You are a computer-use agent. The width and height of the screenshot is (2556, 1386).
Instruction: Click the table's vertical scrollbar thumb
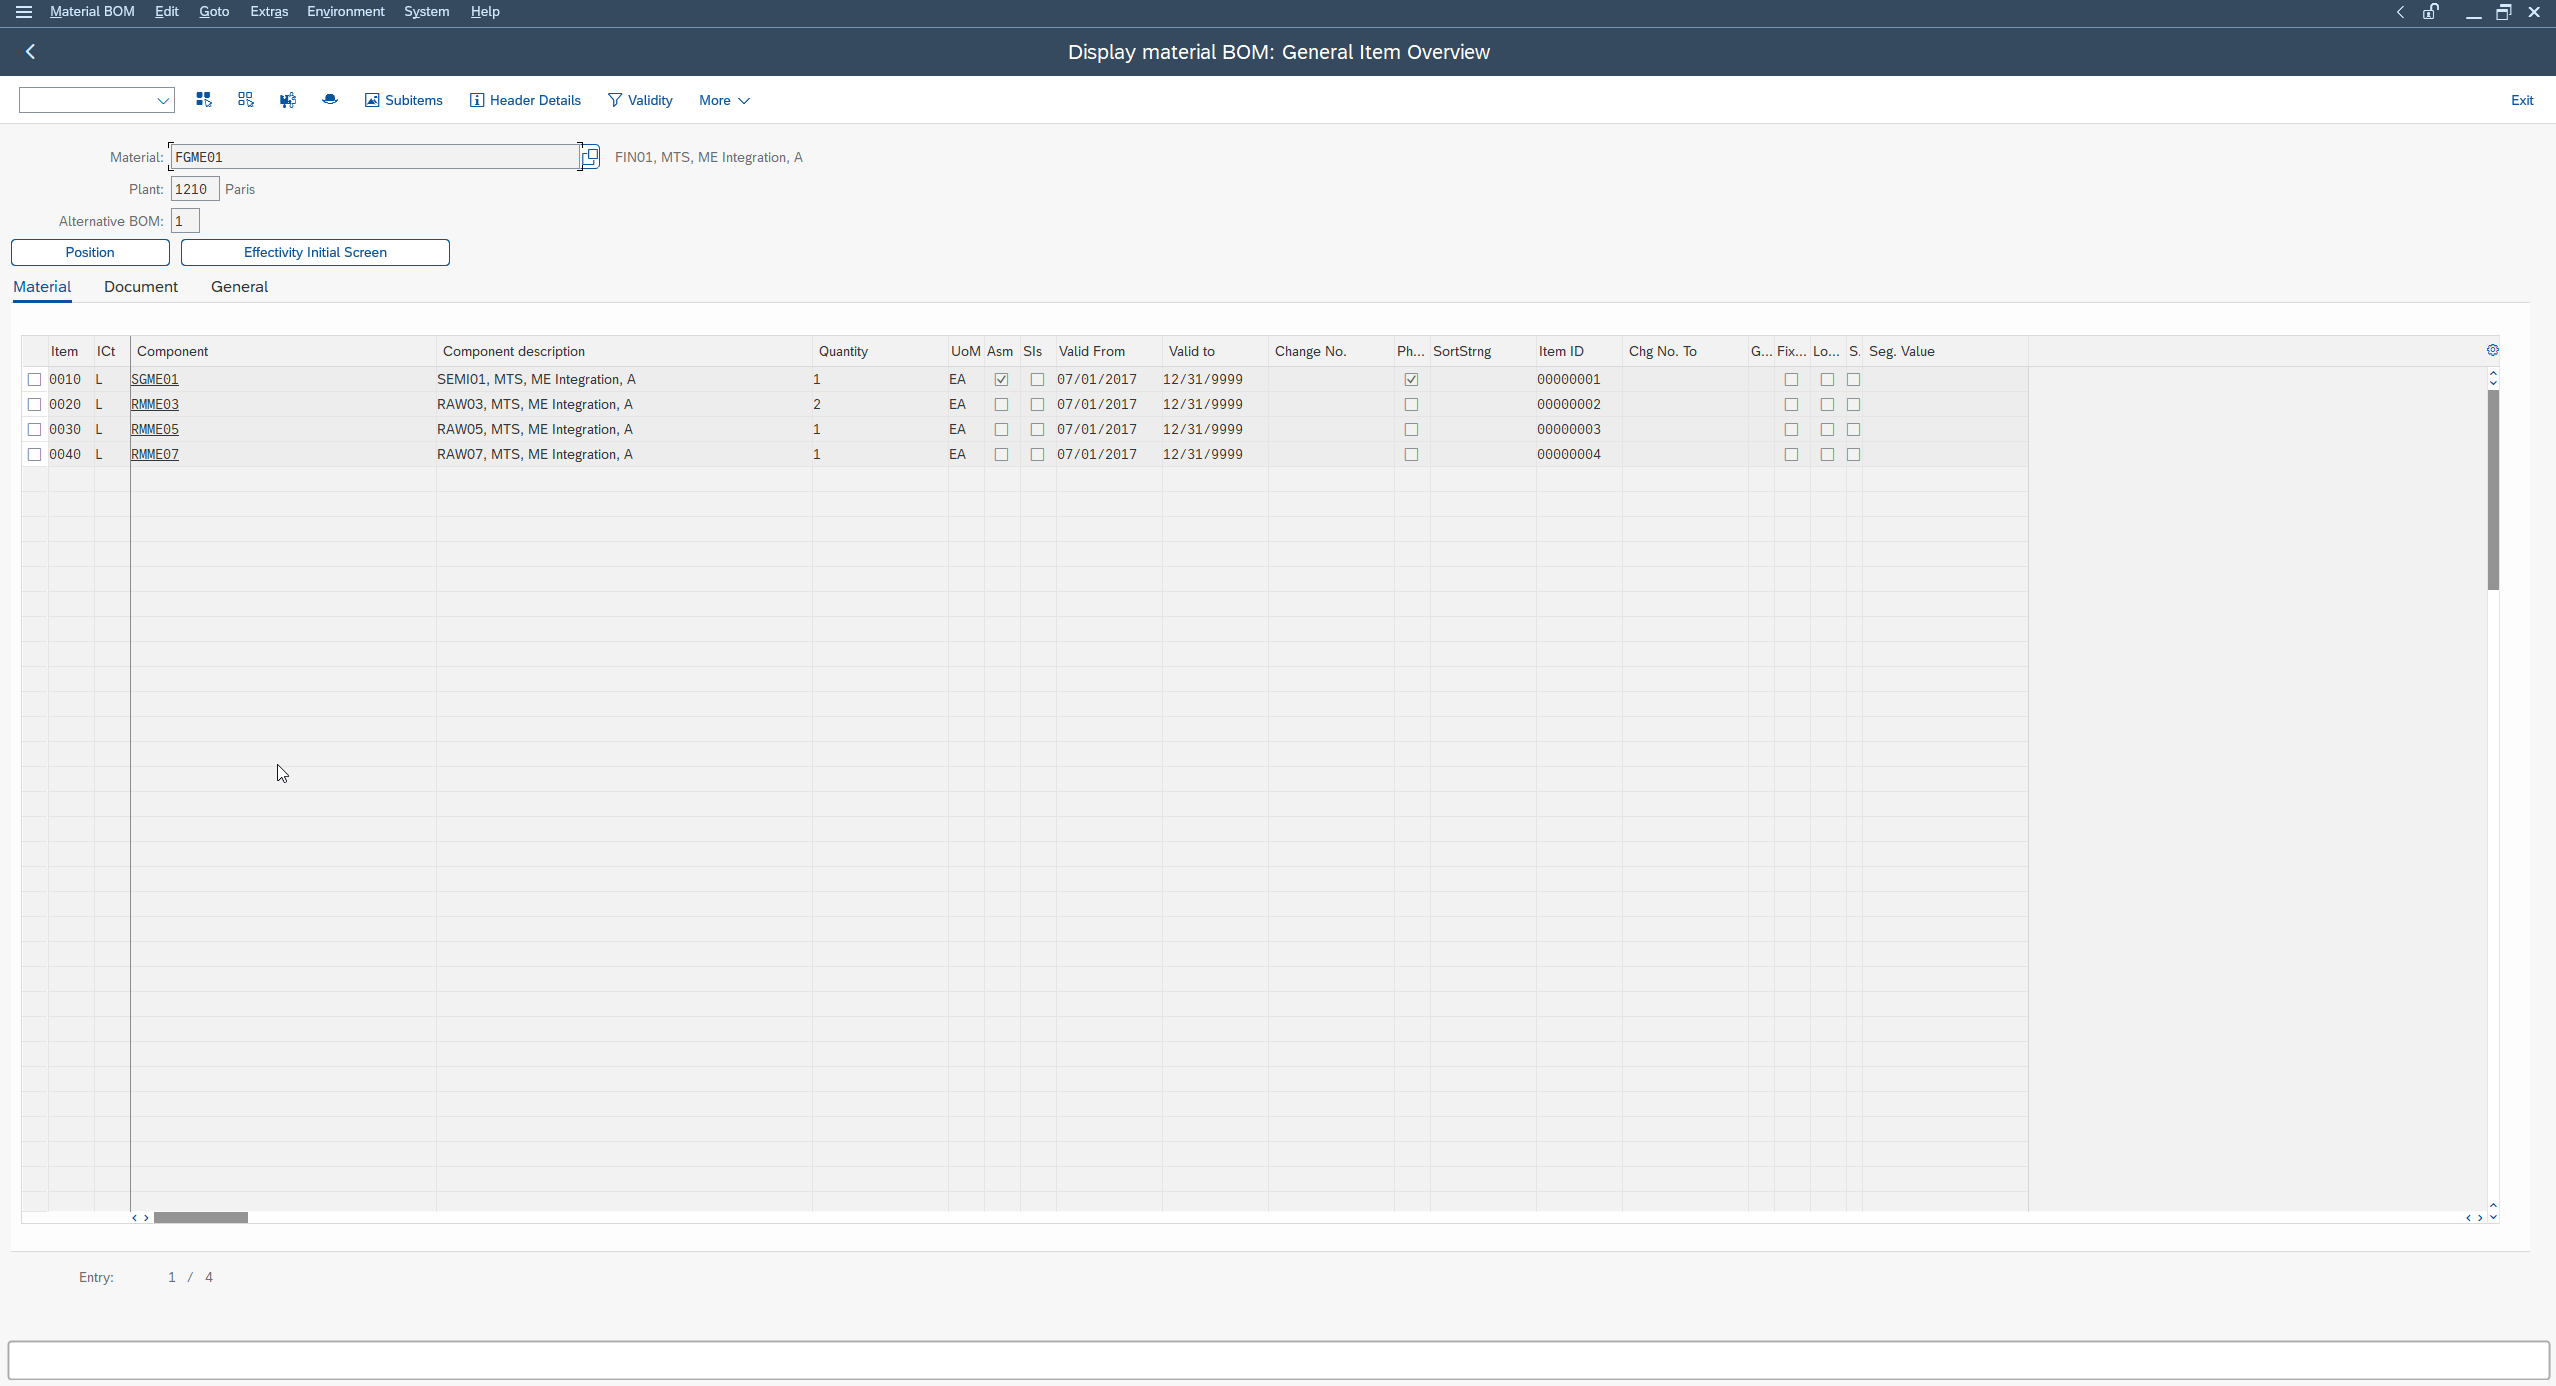(2493, 490)
